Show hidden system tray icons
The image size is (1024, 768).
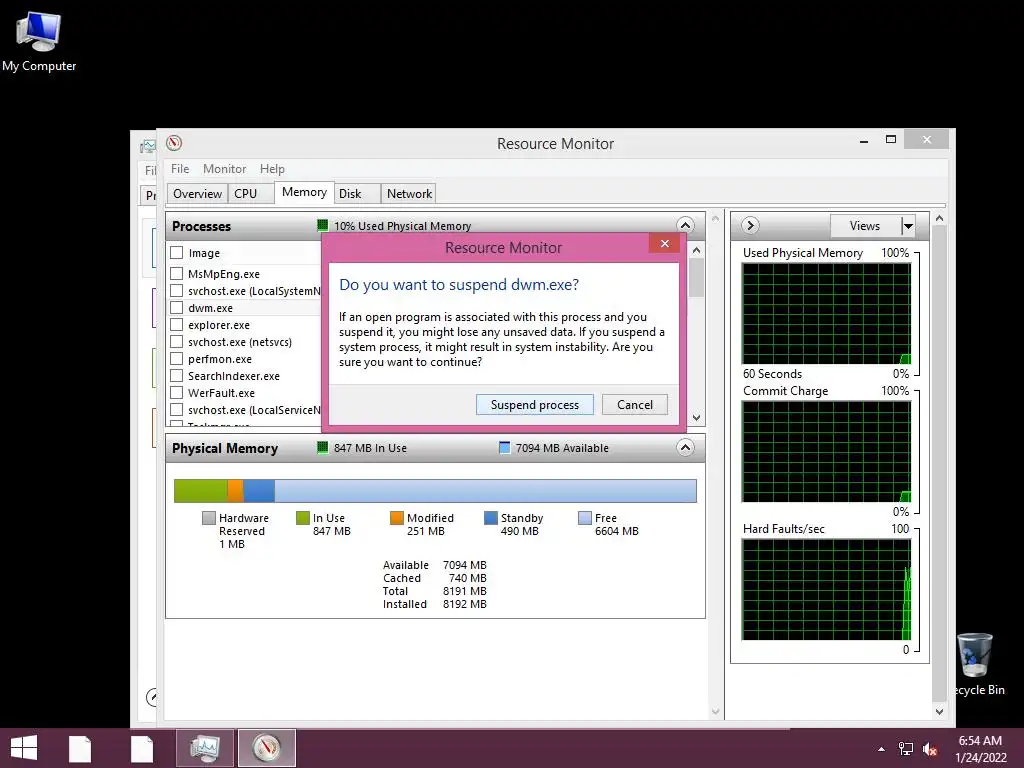(882, 749)
